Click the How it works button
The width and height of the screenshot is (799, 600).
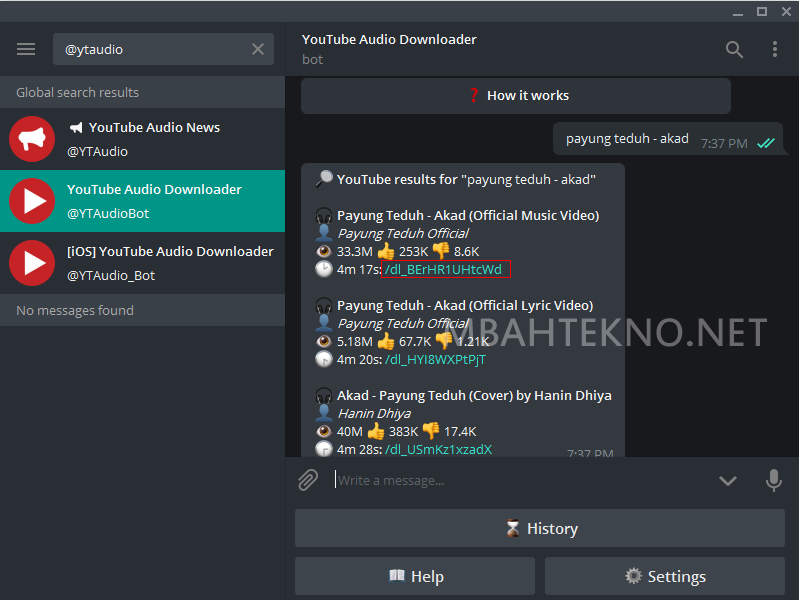(516, 96)
